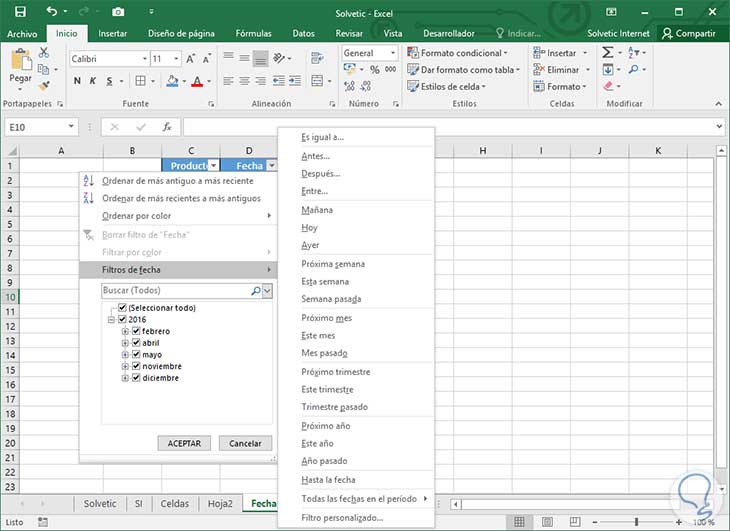The width and height of the screenshot is (730, 531).
Task: Click the Cancelar button
Action: (x=245, y=443)
